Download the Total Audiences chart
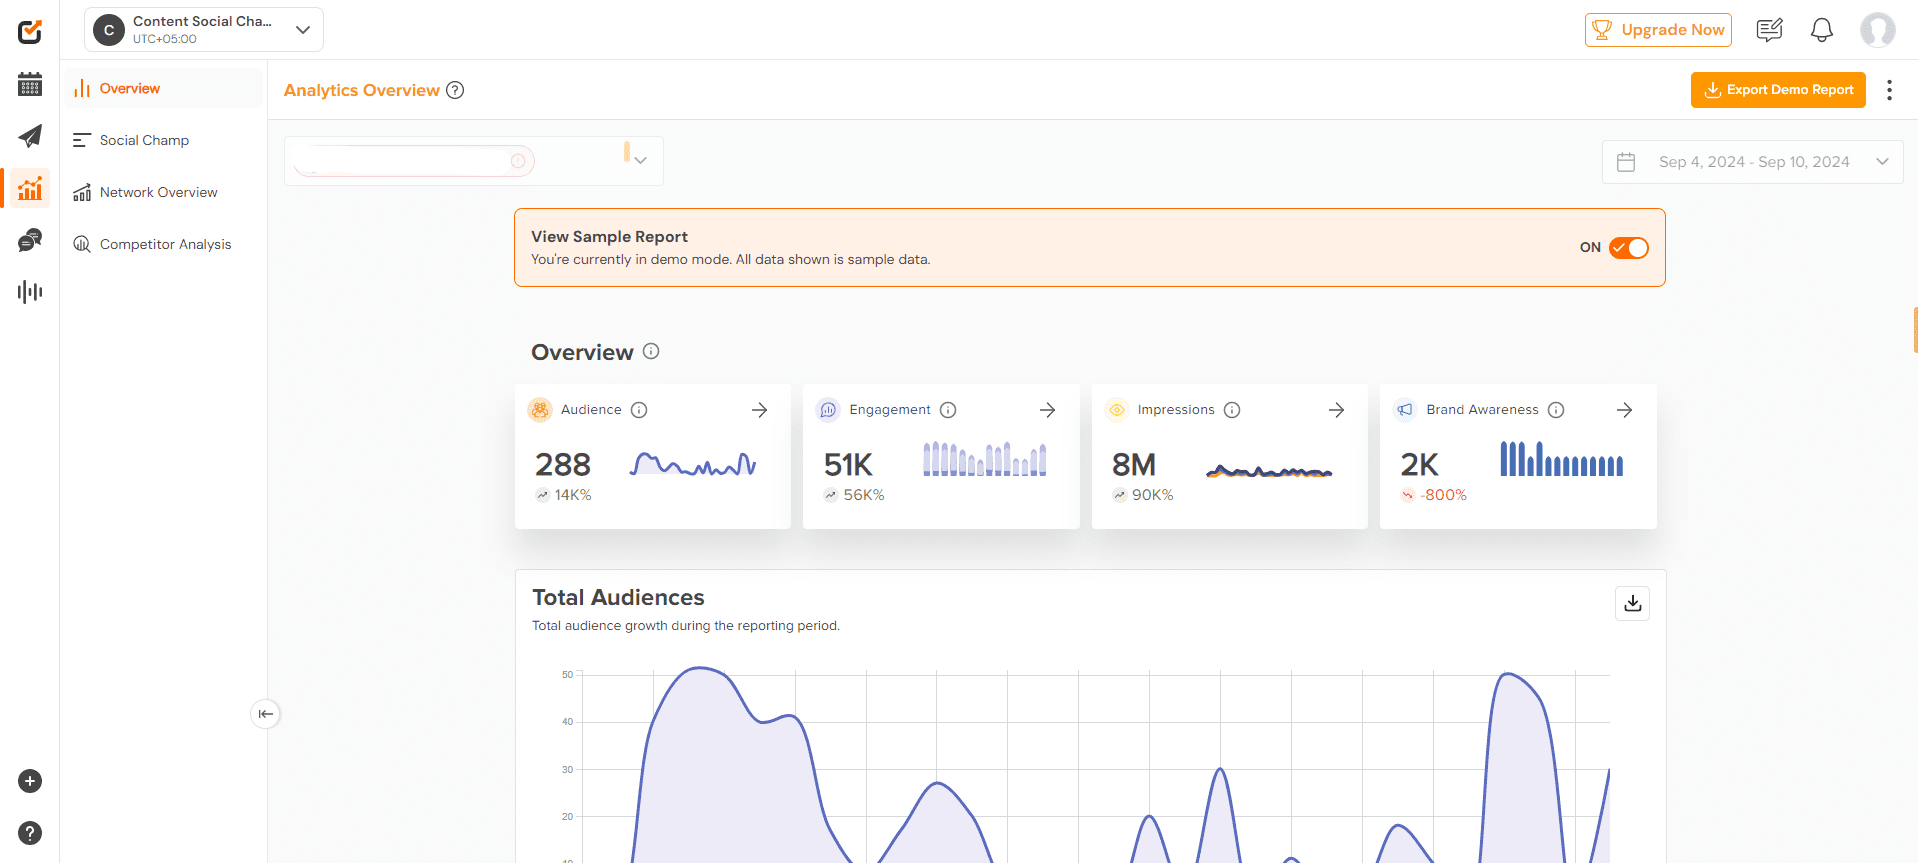Viewport: 1918px width, 863px height. (1633, 603)
